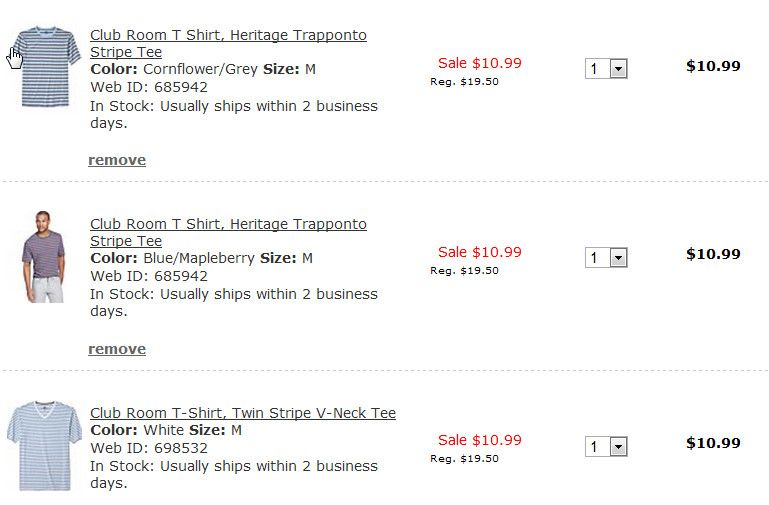Click the red sale price of the V-Neck tee
This screenshot has width=769, height=505.
point(480,440)
